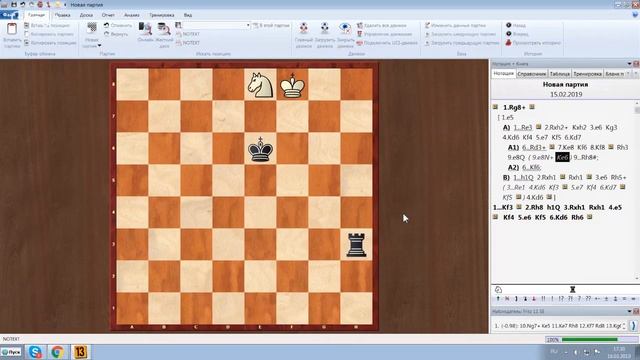Click the Default engine icon
The width and height of the screenshot is (640, 360).
click(x=304, y=28)
